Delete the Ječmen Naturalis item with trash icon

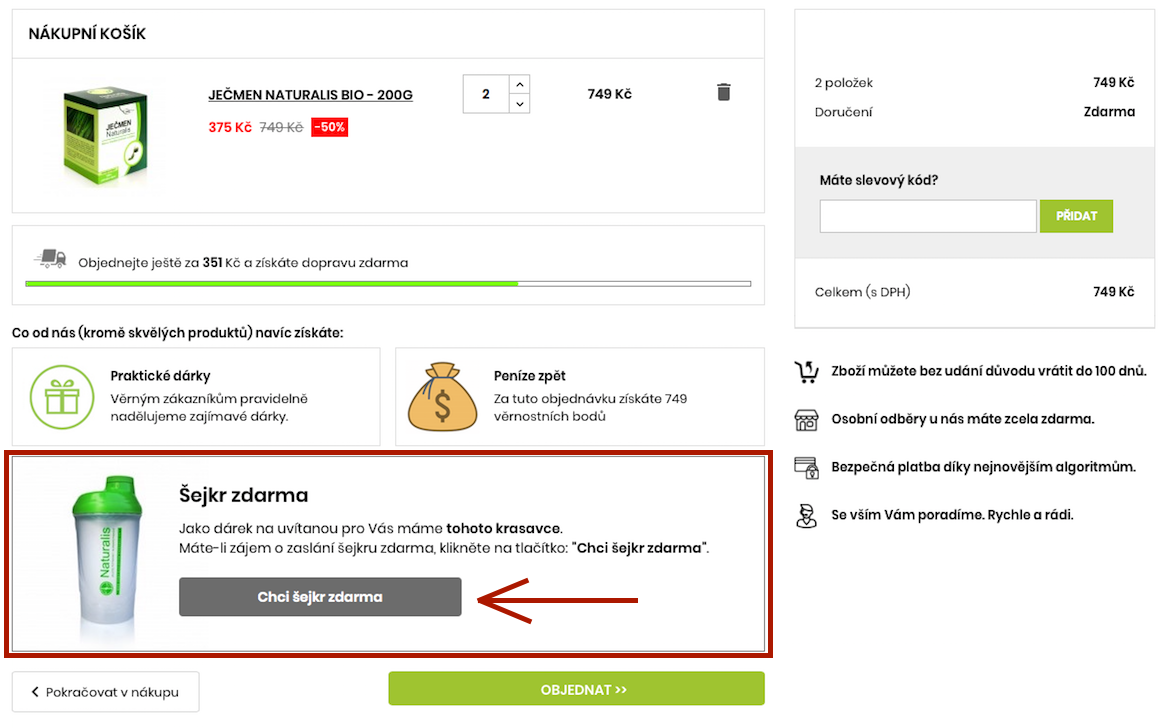point(723,92)
